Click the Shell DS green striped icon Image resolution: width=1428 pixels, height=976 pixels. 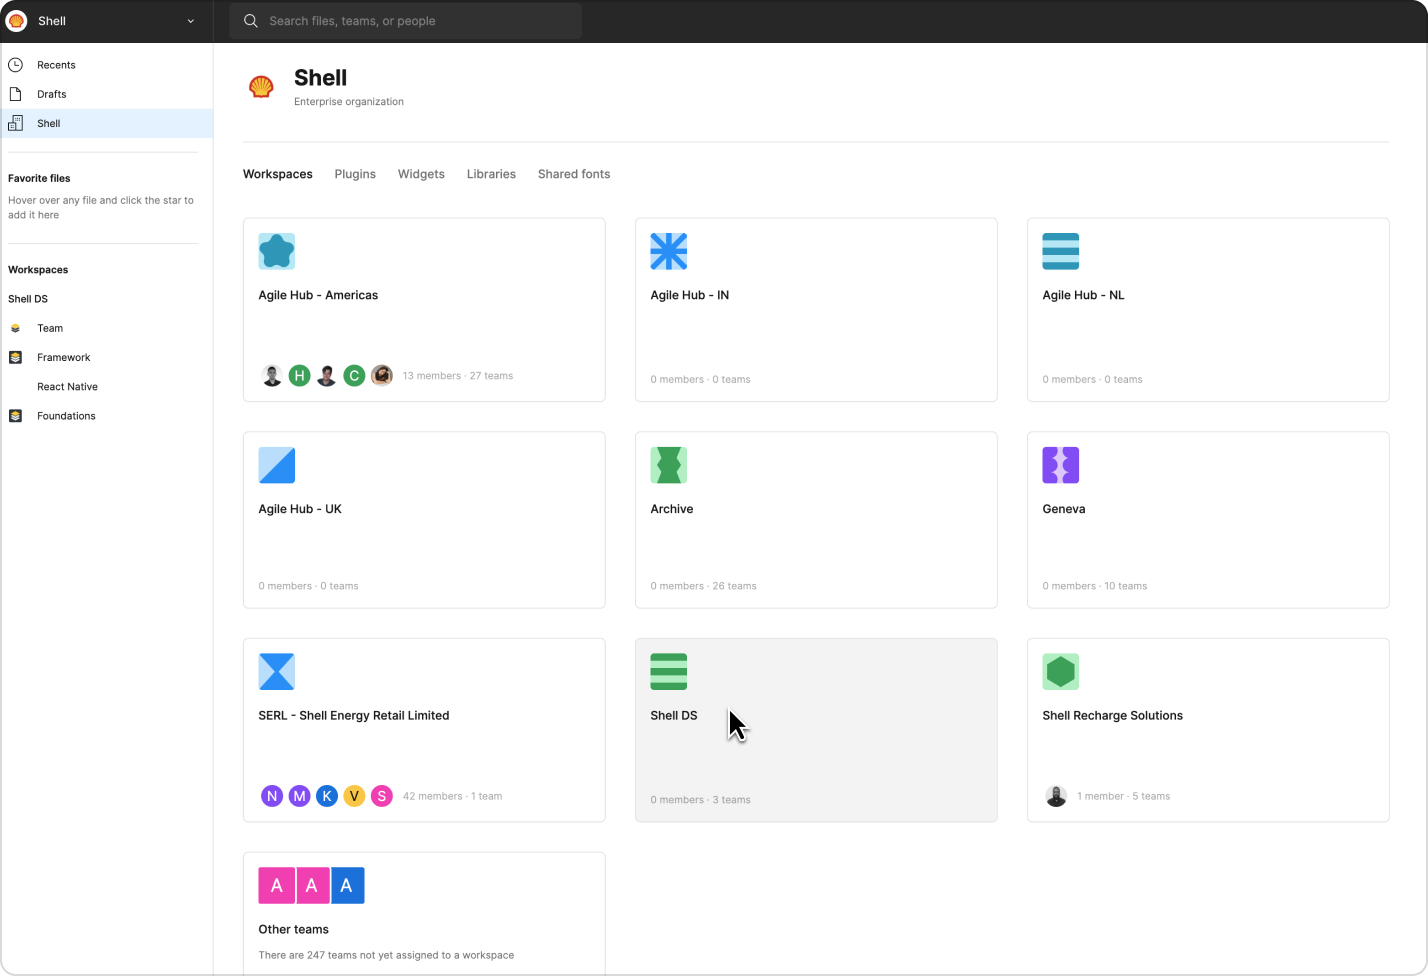pos(669,672)
